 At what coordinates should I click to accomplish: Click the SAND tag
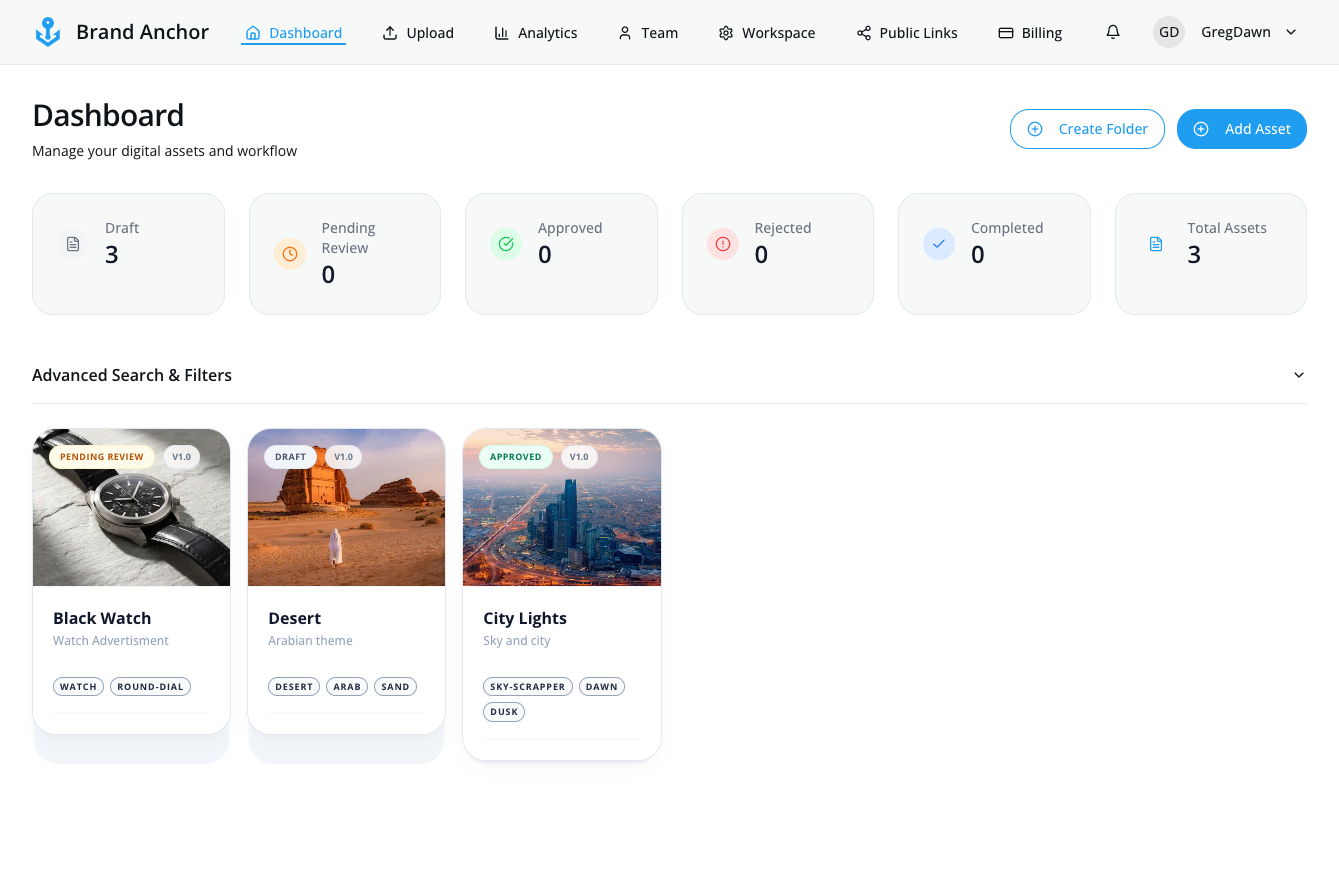(x=395, y=687)
